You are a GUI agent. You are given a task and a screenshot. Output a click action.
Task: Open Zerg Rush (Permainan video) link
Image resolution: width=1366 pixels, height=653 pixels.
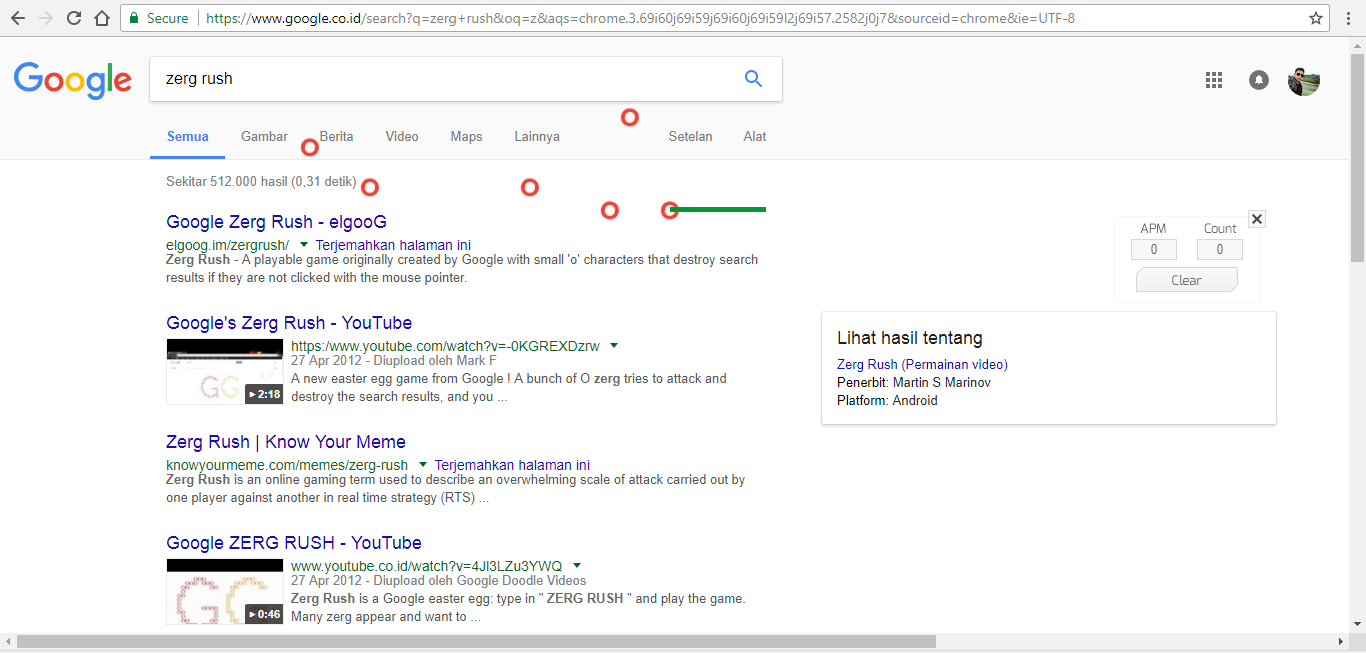pos(922,364)
